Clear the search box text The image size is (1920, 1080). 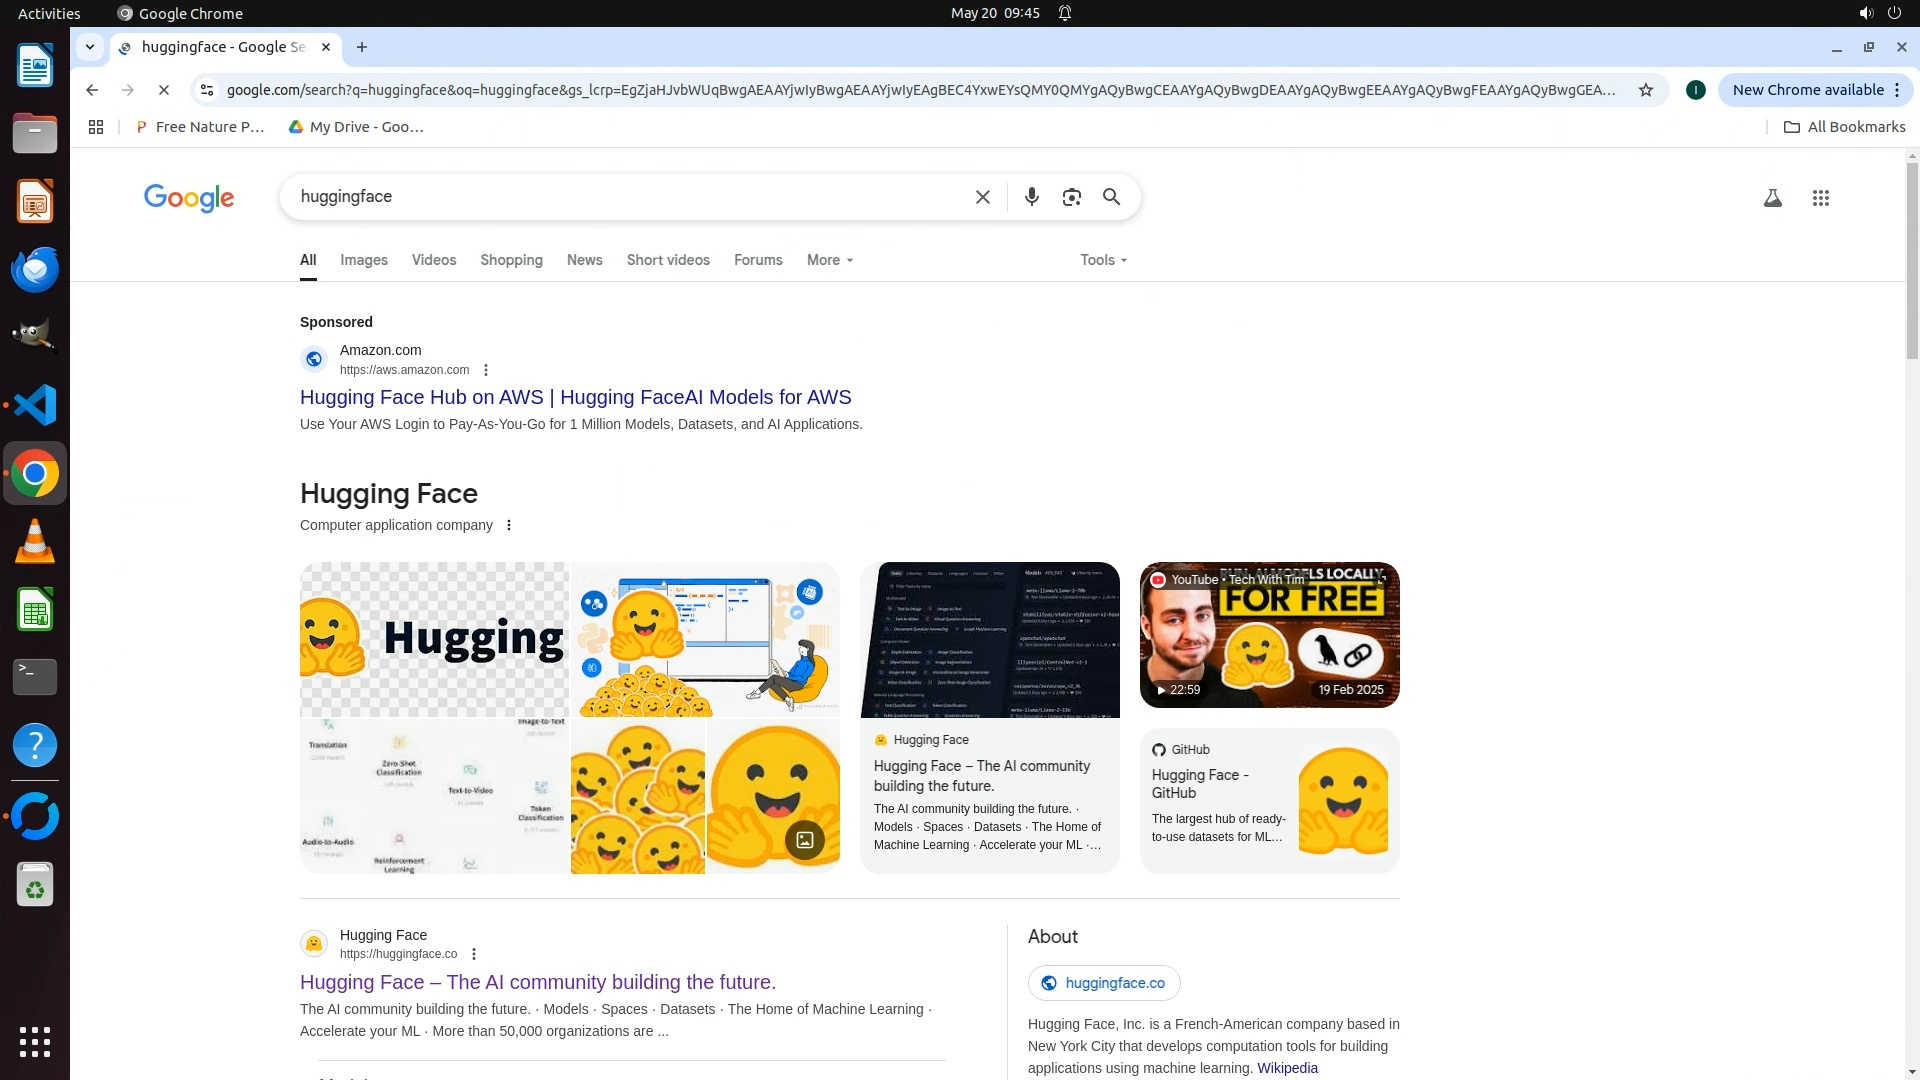tap(982, 197)
